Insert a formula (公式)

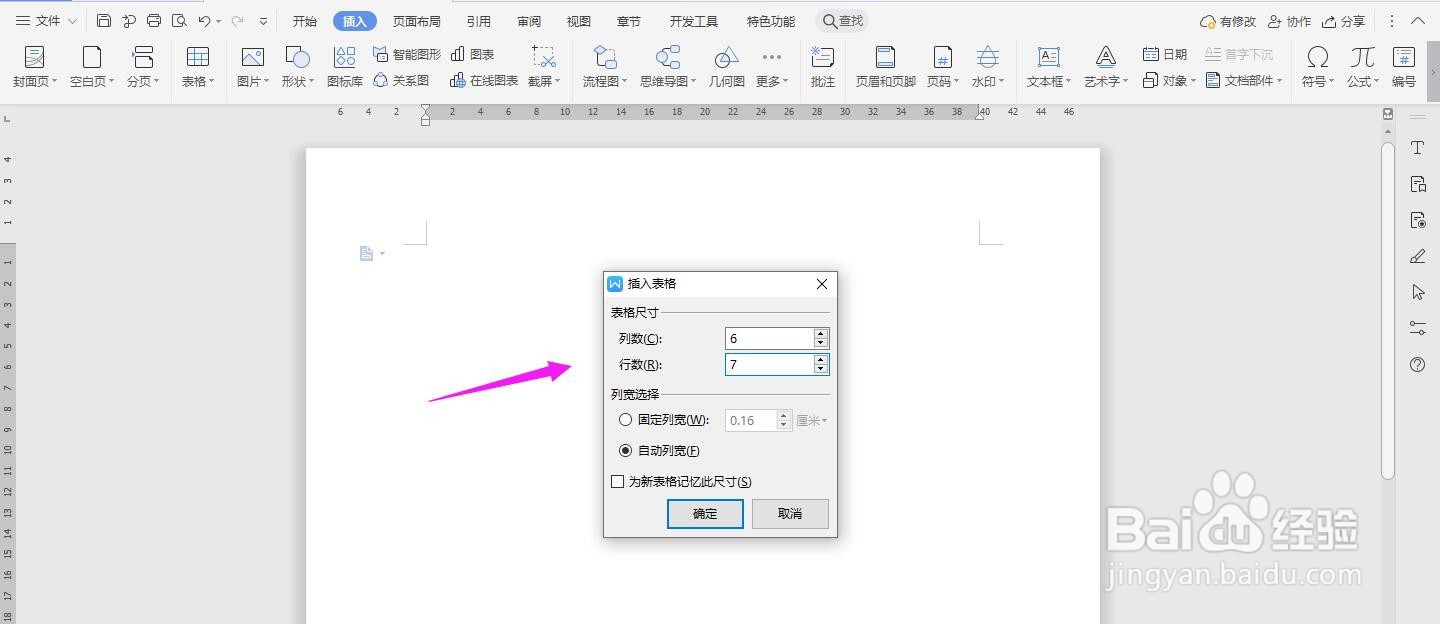pyautogui.click(x=1362, y=67)
